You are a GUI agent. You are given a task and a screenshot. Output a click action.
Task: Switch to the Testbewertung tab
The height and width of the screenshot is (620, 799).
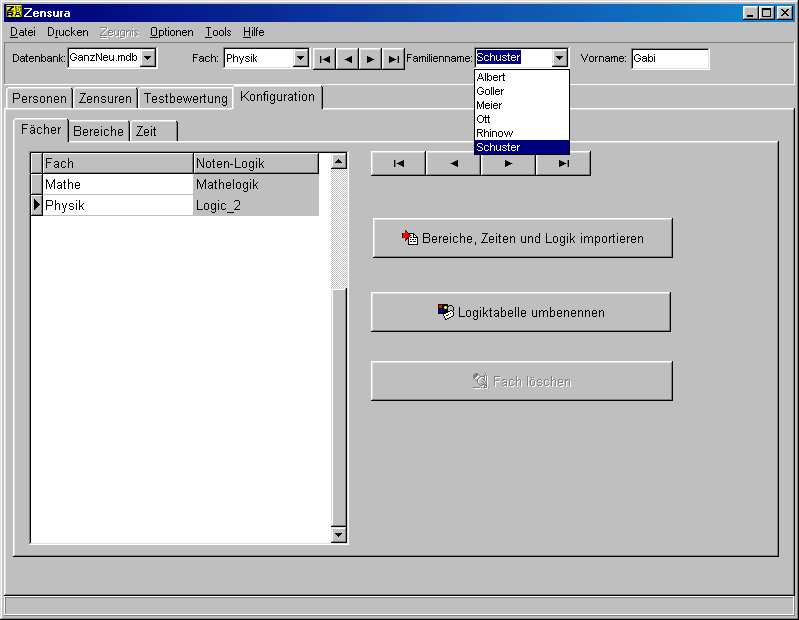coord(185,98)
